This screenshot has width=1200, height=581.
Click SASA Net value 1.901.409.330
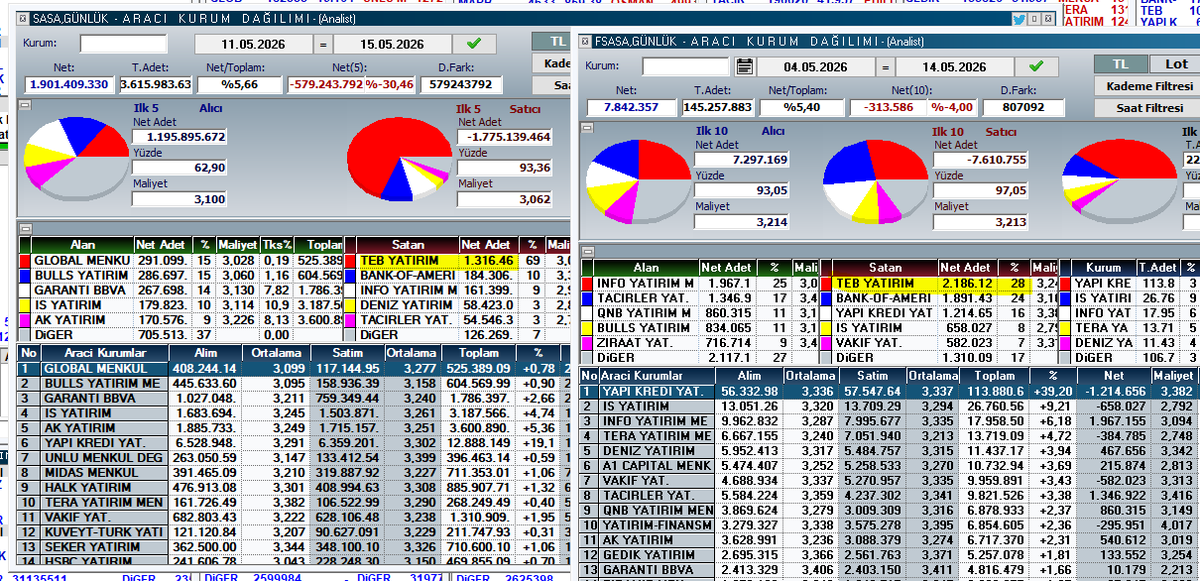click(70, 84)
